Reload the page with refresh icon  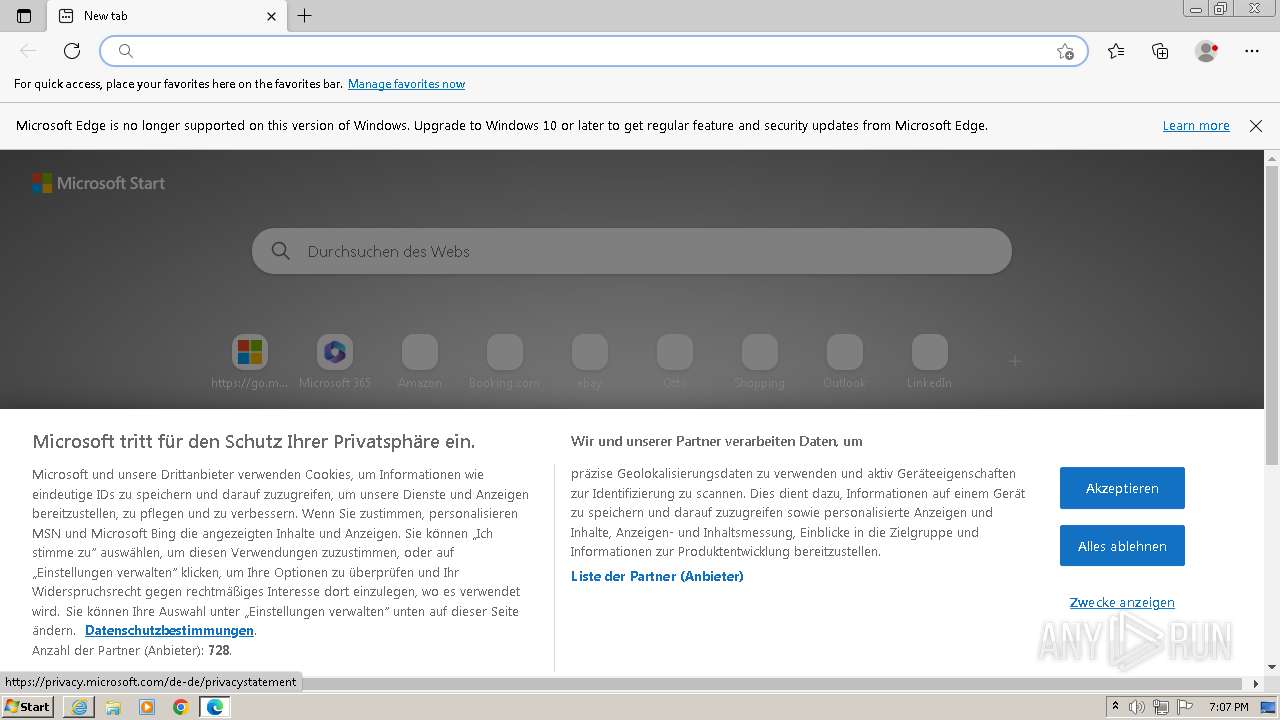click(x=72, y=51)
